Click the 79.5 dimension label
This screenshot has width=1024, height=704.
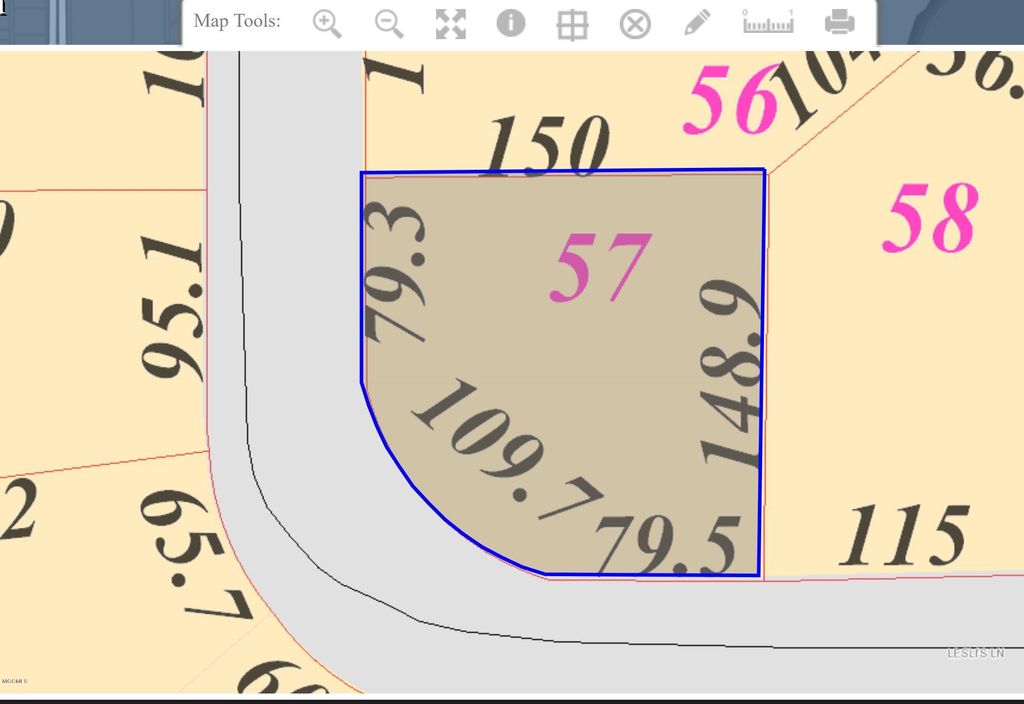pyautogui.click(x=668, y=546)
